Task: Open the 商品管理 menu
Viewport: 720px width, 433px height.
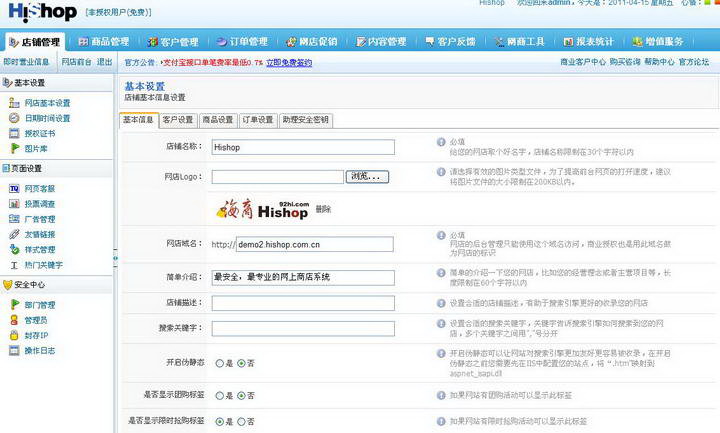Action: [104, 42]
